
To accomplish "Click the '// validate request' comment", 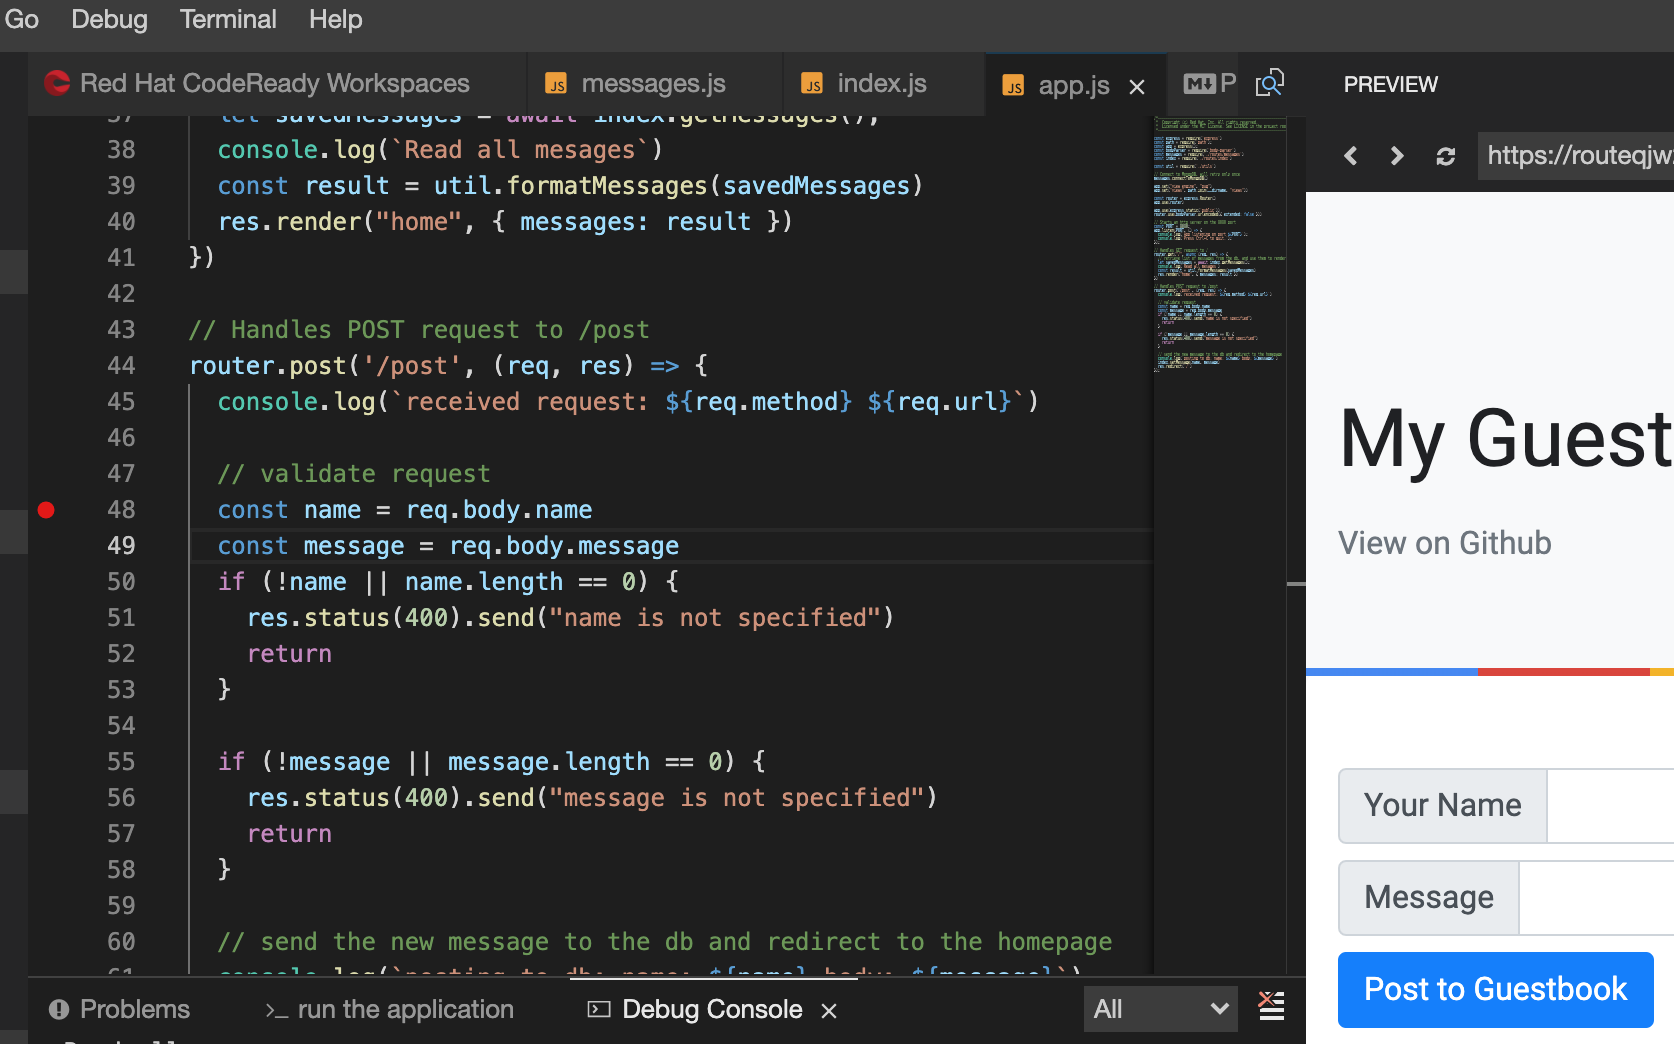I will click(354, 474).
